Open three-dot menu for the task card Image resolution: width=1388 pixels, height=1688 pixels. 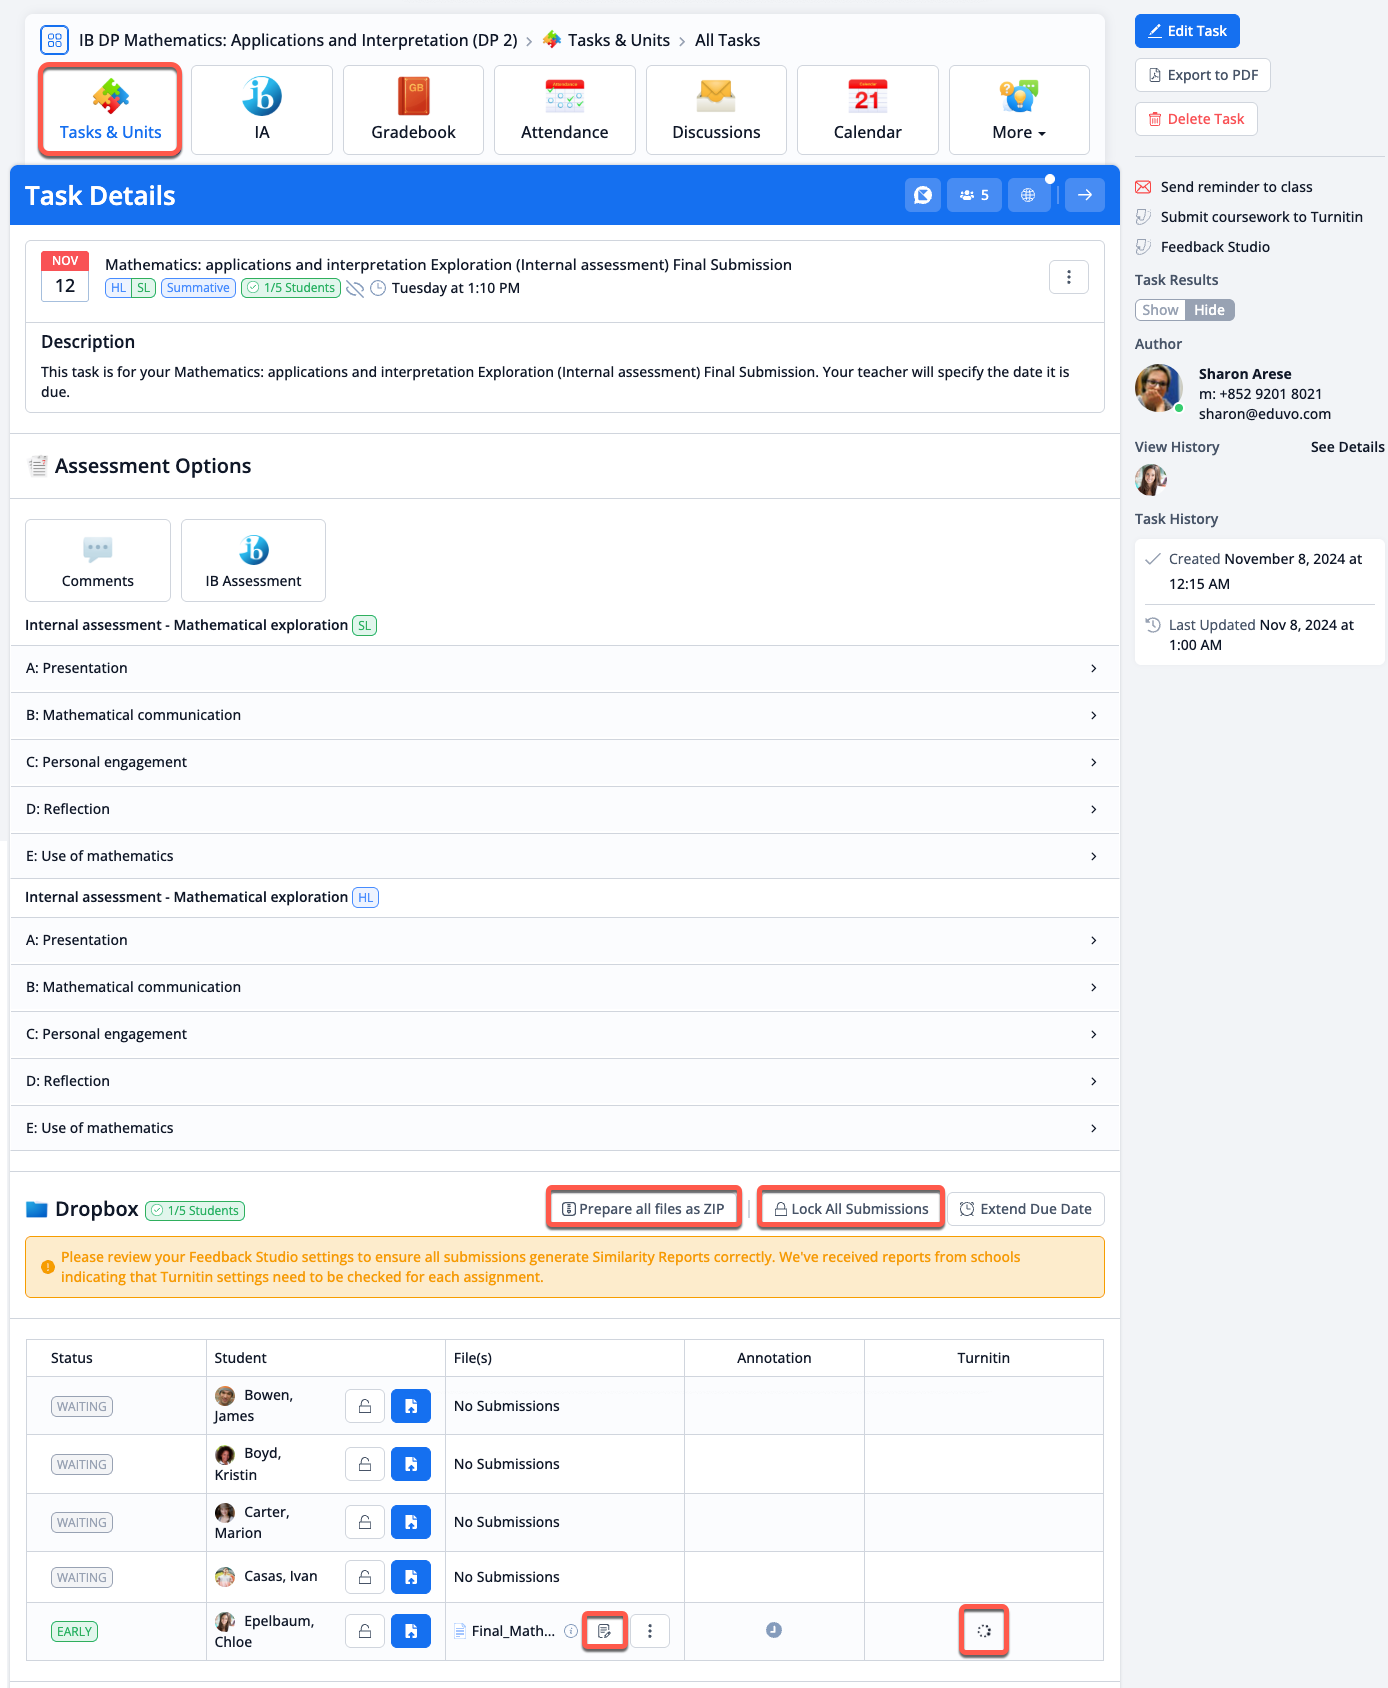(x=1068, y=277)
